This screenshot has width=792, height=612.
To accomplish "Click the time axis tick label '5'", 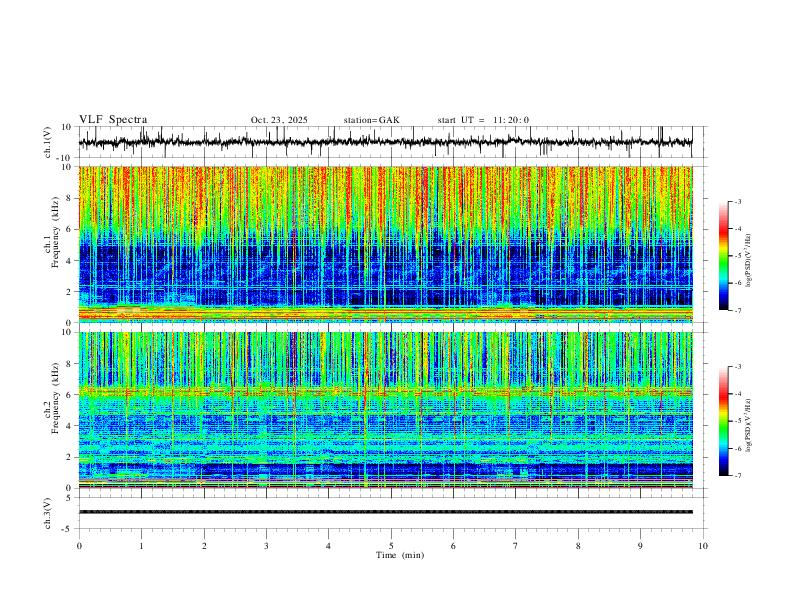I will pyautogui.click(x=391, y=546).
